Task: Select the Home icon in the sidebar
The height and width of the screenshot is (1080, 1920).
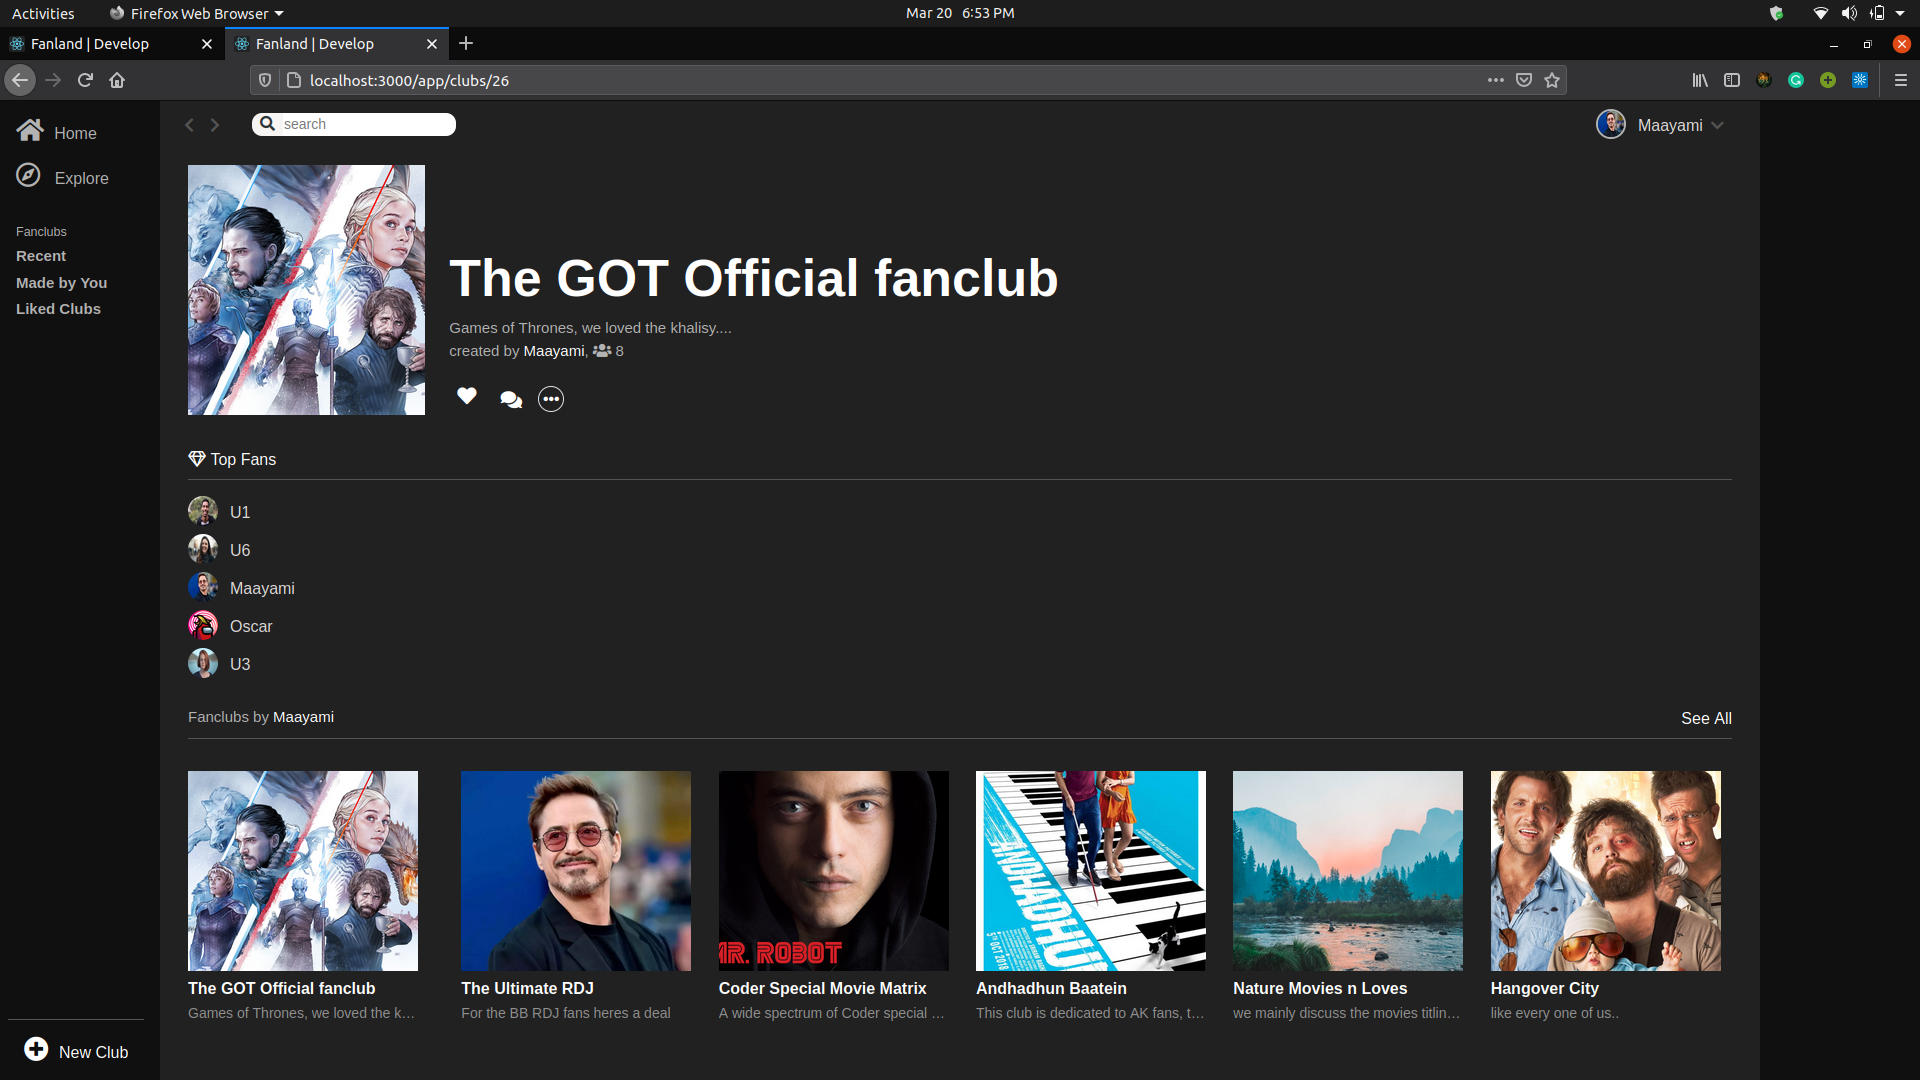Action: tap(29, 129)
